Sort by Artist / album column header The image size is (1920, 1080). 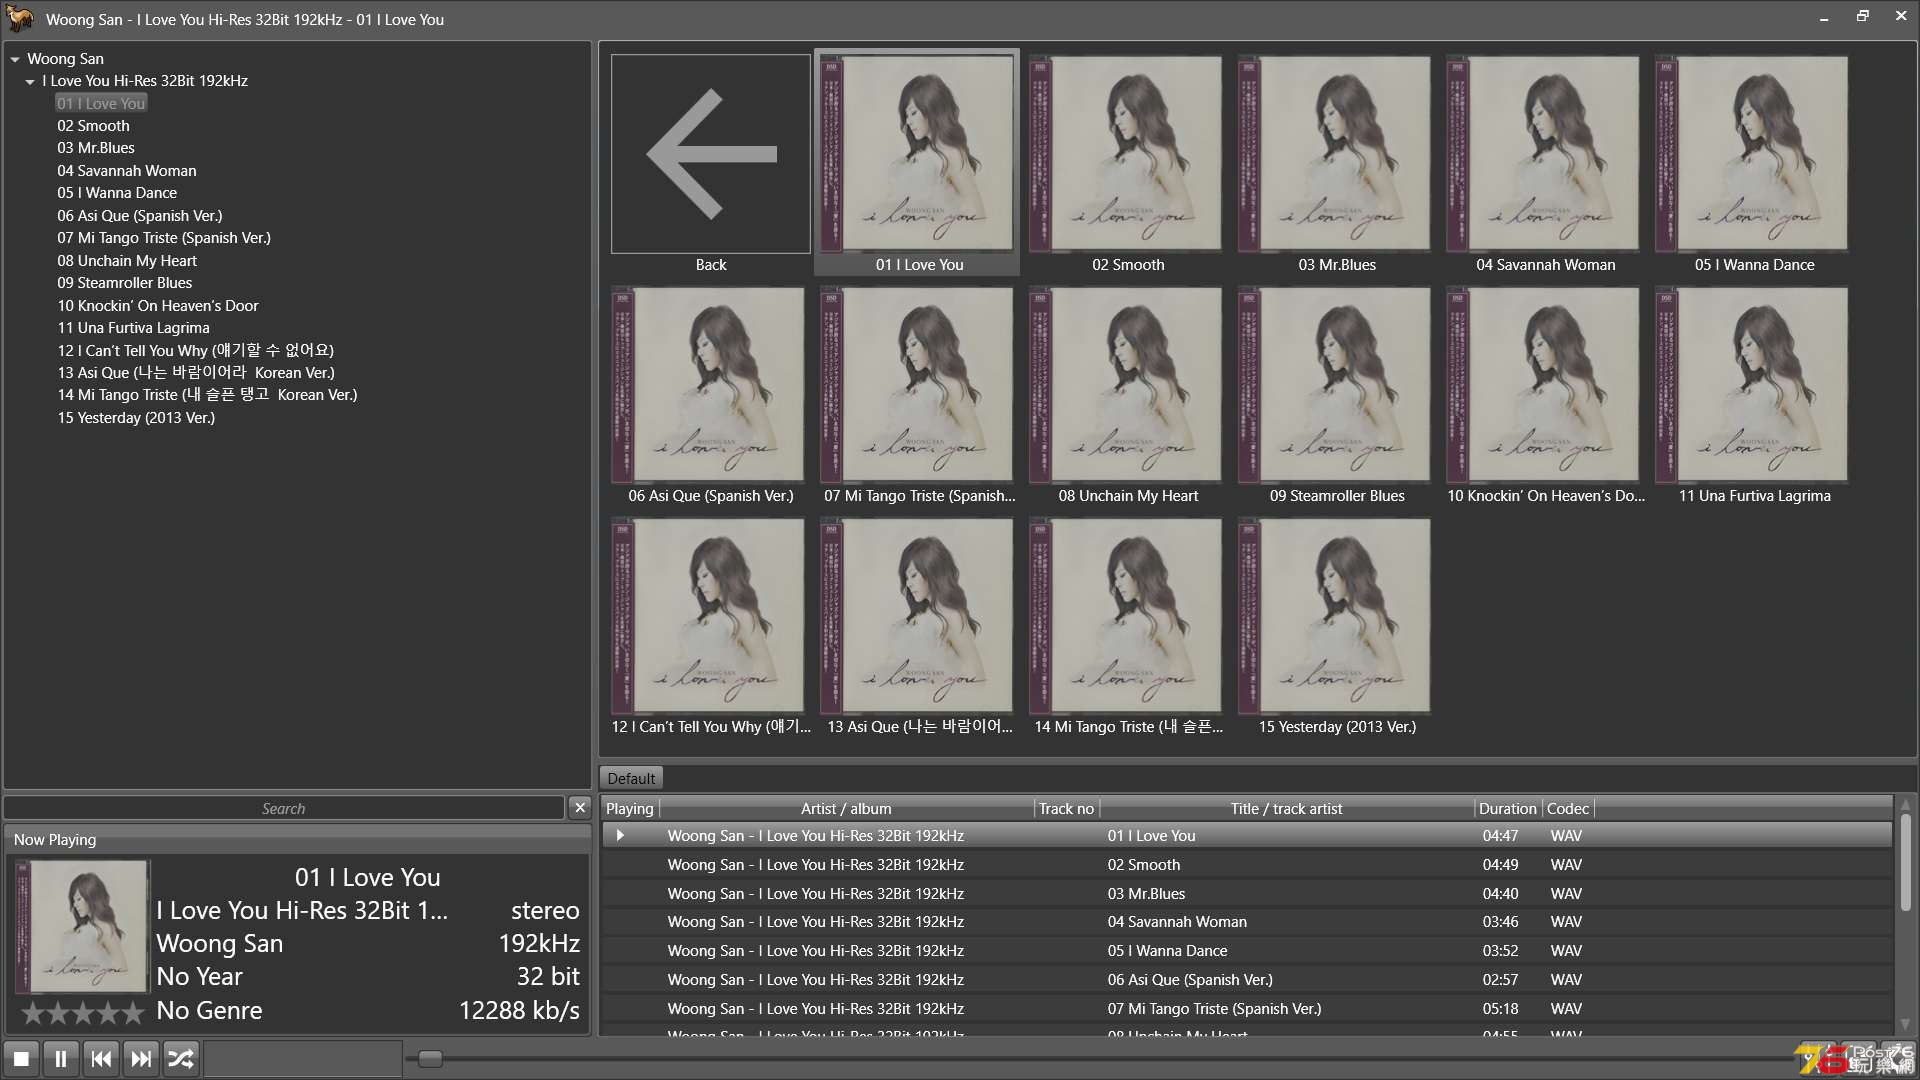846,808
